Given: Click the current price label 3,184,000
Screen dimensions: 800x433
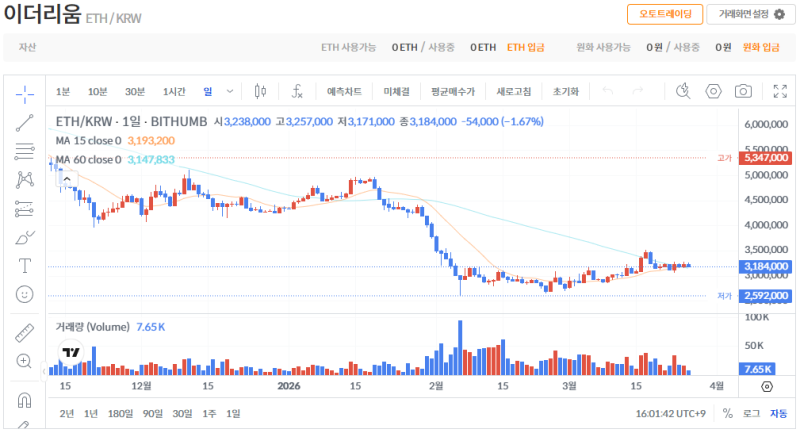Looking at the screenshot, I should 765,266.
